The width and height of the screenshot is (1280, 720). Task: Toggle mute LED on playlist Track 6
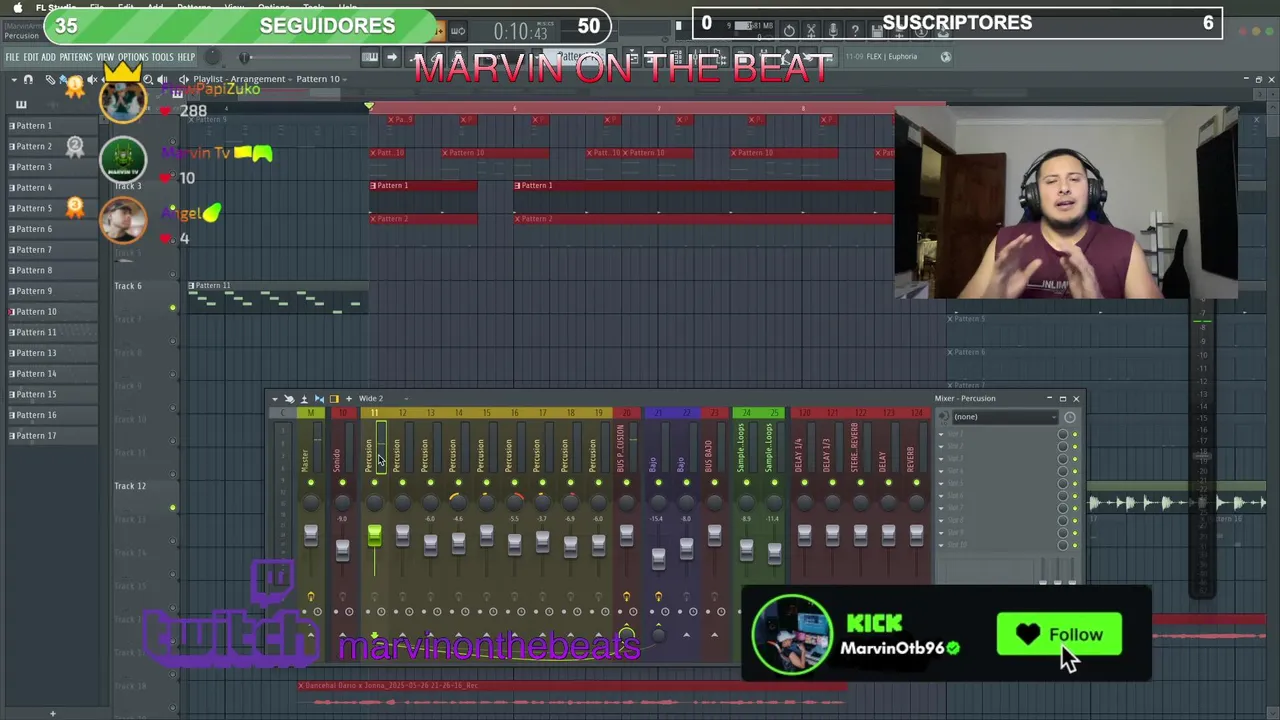click(x=173, y=307)
